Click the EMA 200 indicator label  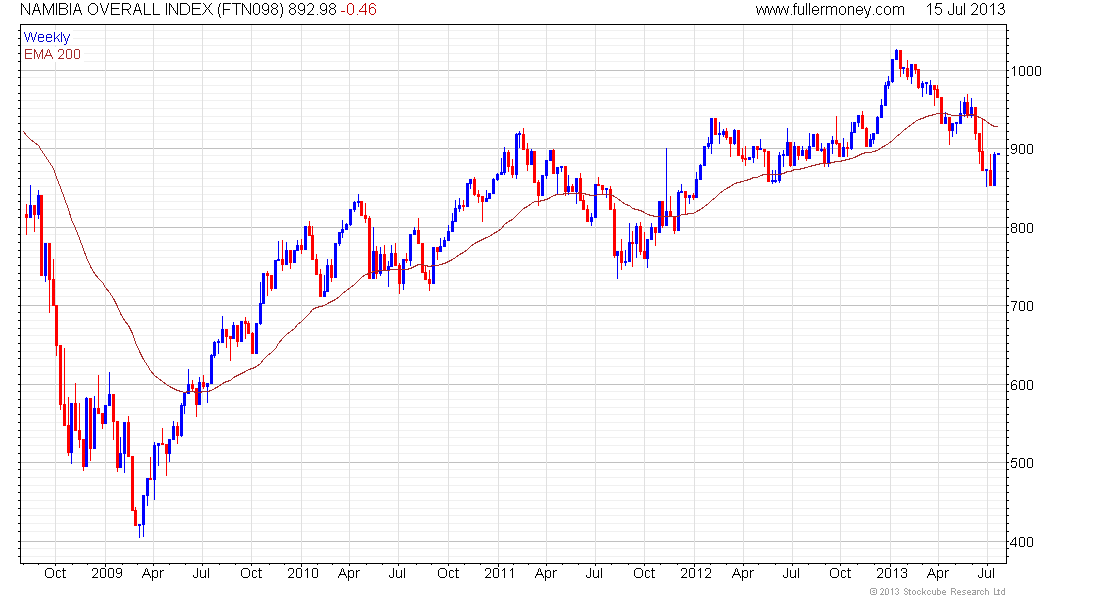point(53,53)
